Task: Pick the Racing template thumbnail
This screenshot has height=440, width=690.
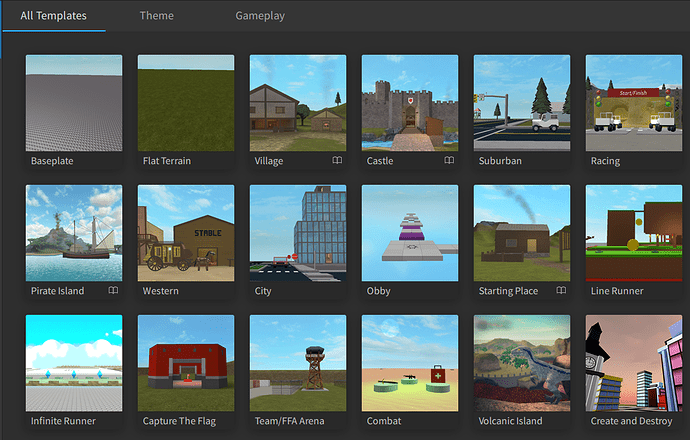Action: (634, 103)
